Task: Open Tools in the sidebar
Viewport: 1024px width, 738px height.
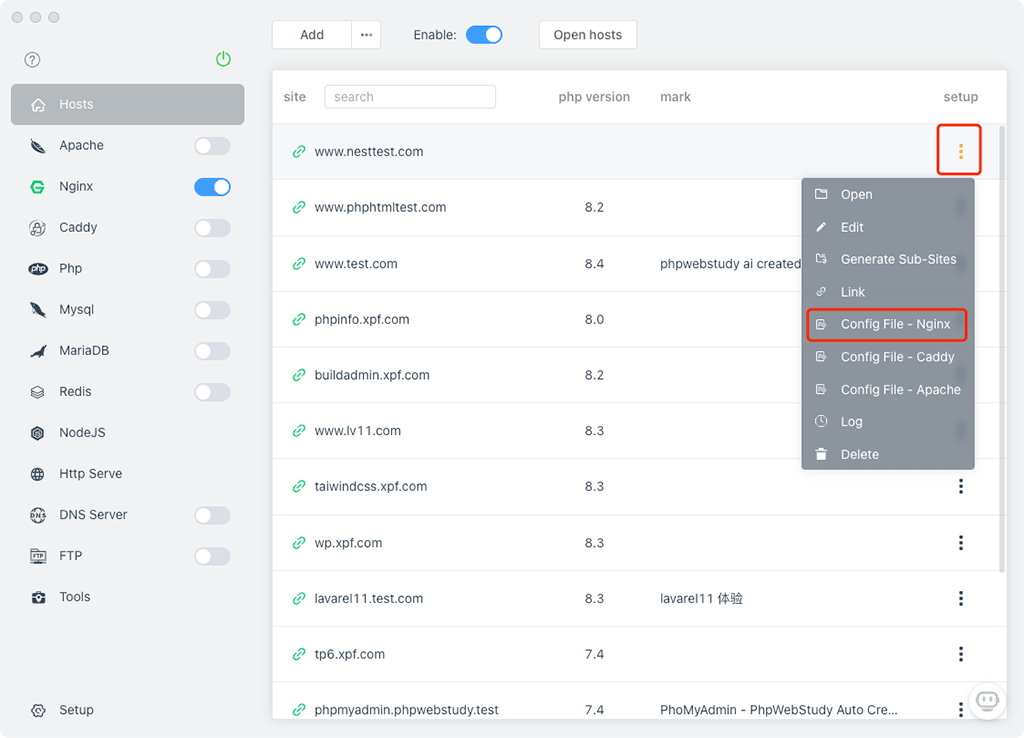Action: coord(74,597)
